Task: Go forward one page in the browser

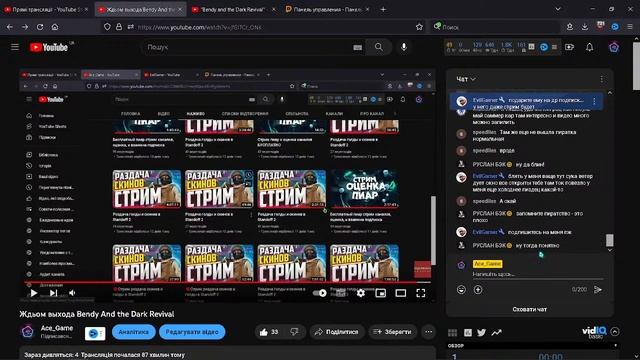Action: (25, 27)
